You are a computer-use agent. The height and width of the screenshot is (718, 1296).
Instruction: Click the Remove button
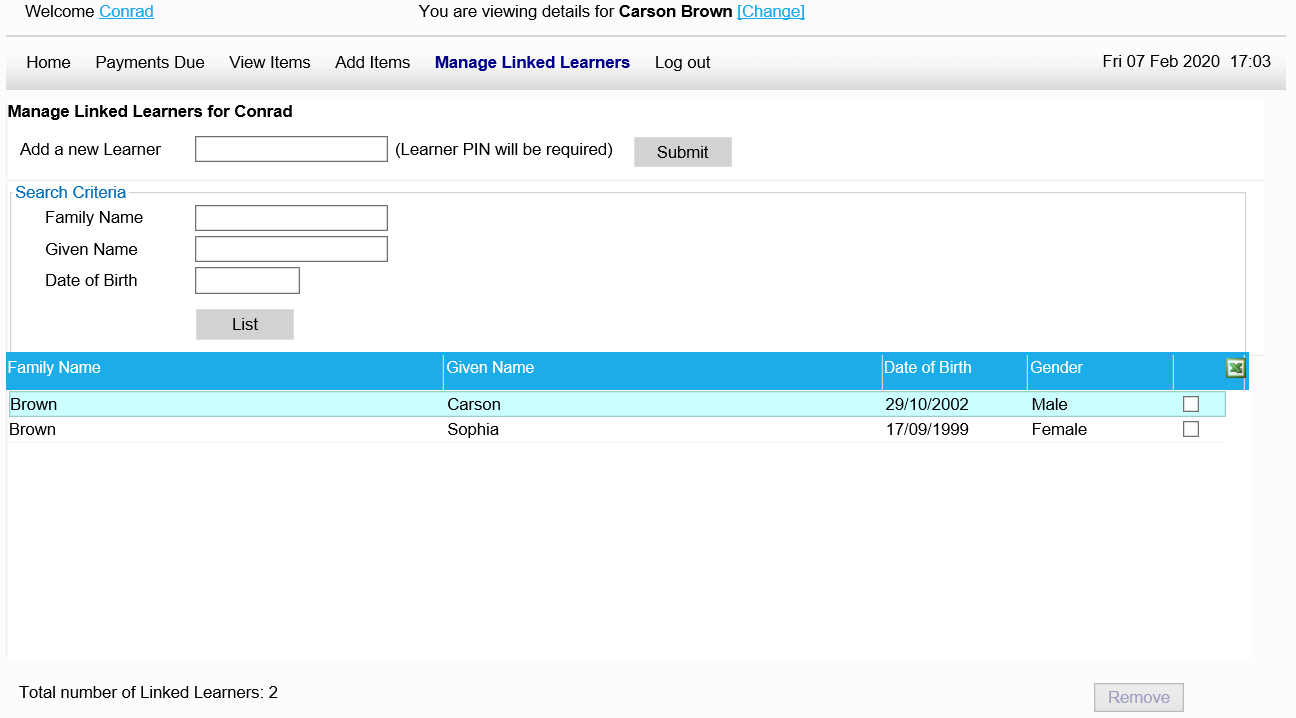point(1139,697)
